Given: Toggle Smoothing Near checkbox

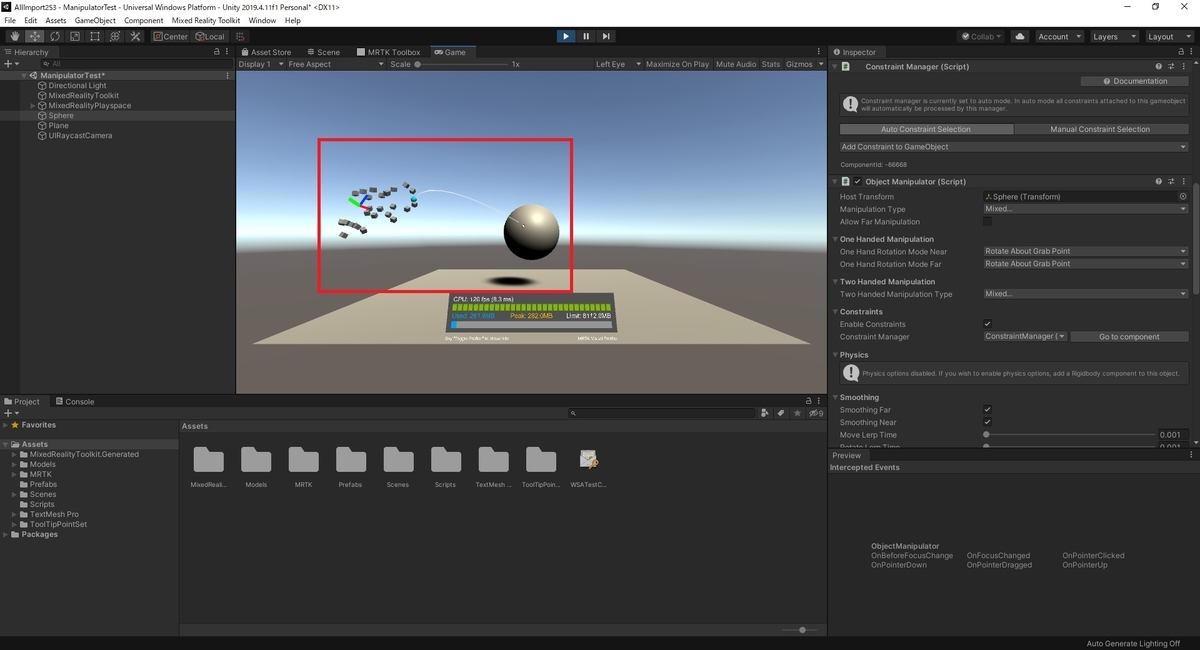Looking at the screenshot, I should [987, 422].
